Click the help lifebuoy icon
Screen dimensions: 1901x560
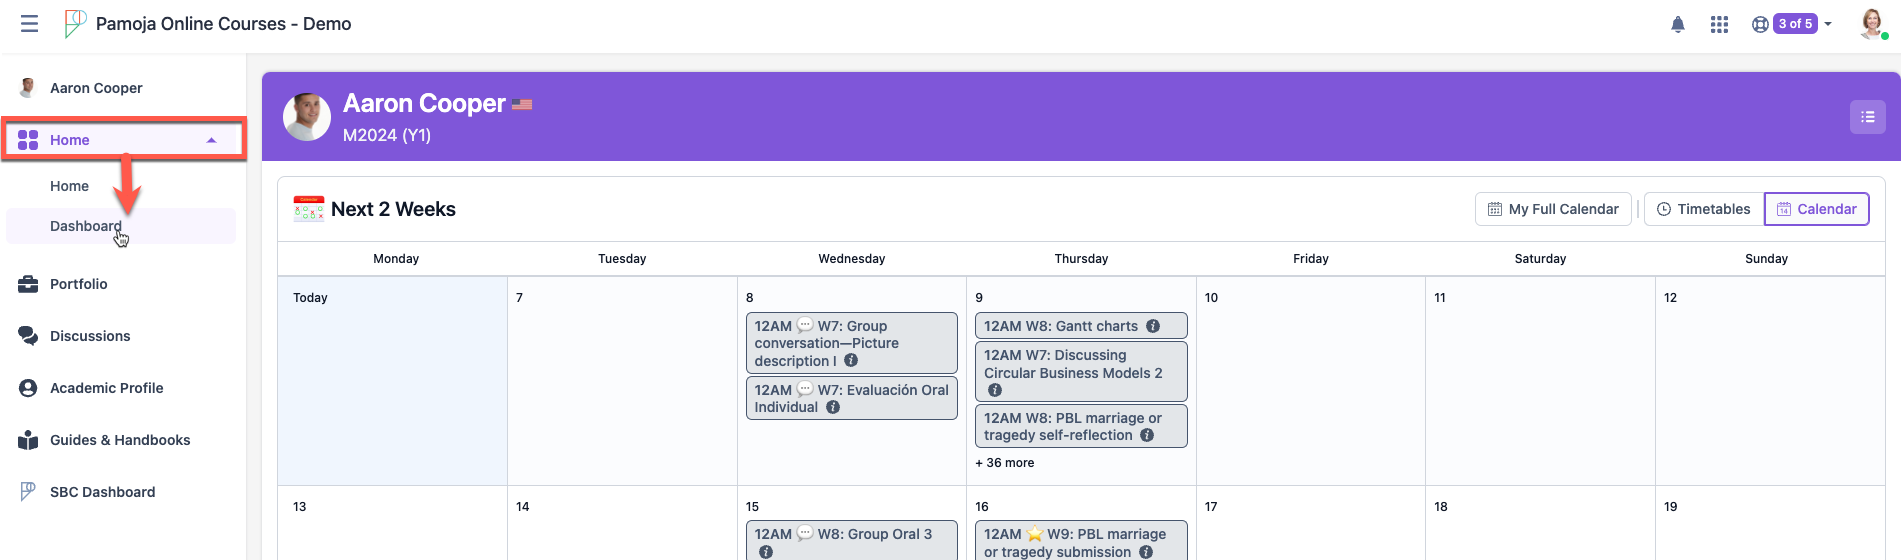1760,24
